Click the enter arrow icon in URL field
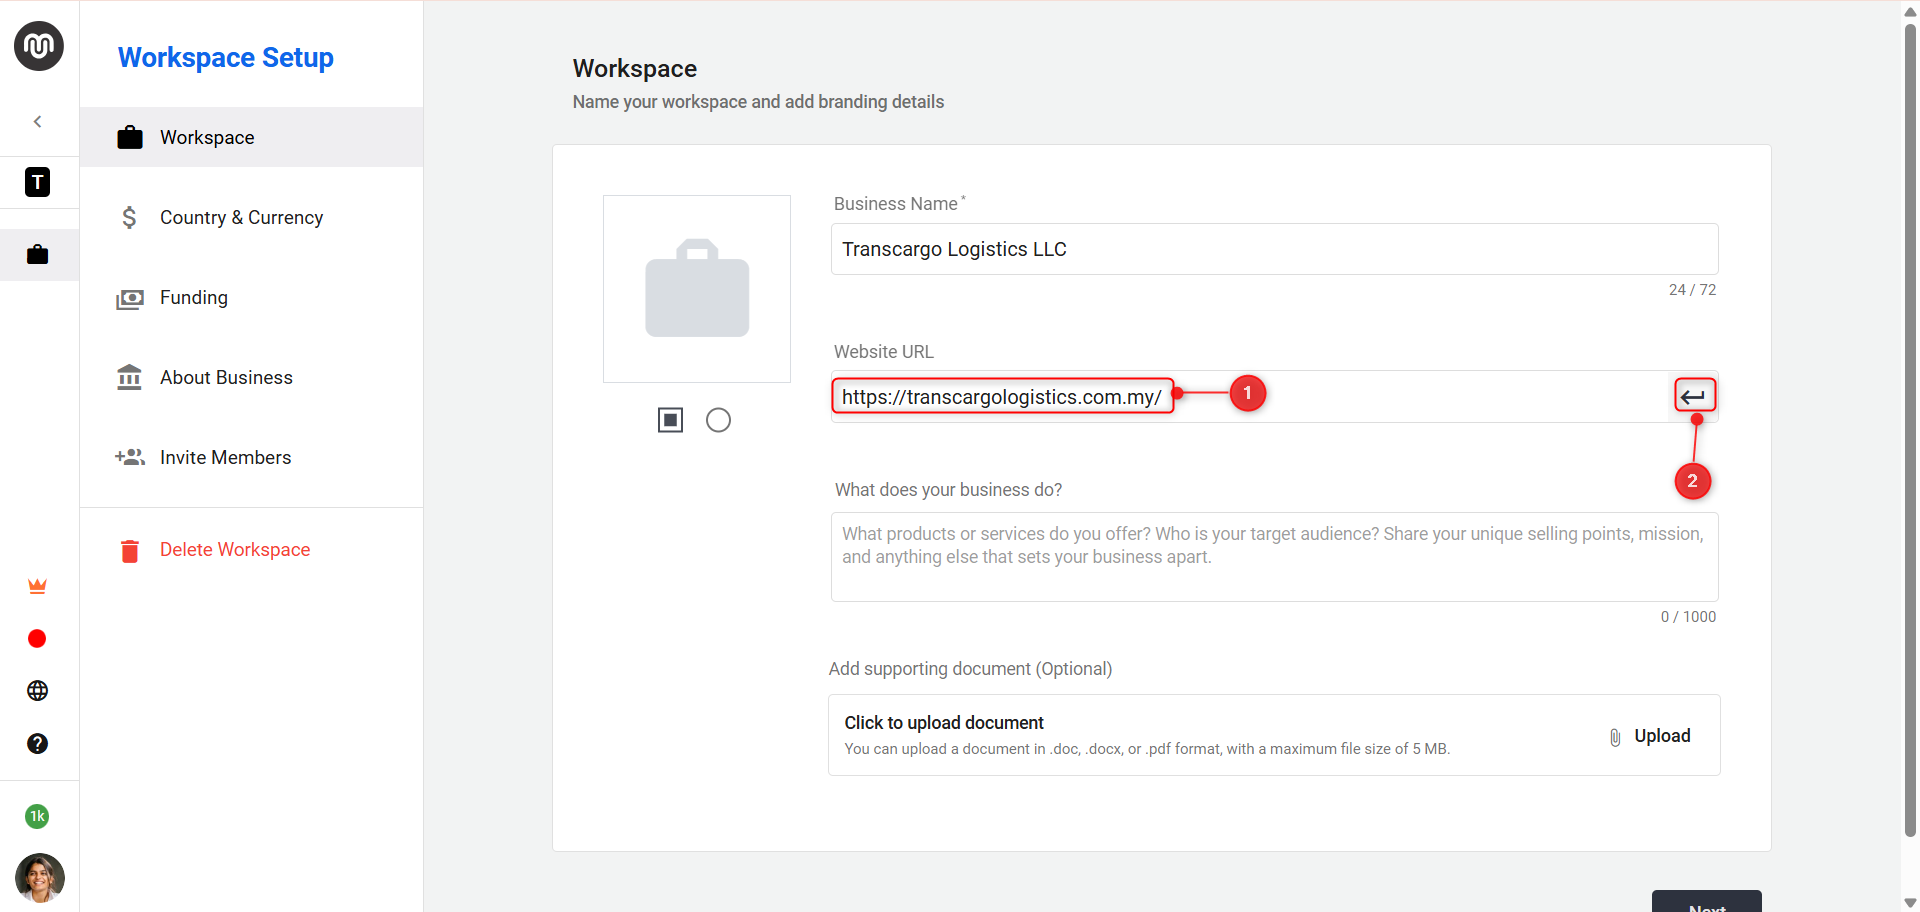This screenshot has height=912, width=1920. (x=1694, y=397)
